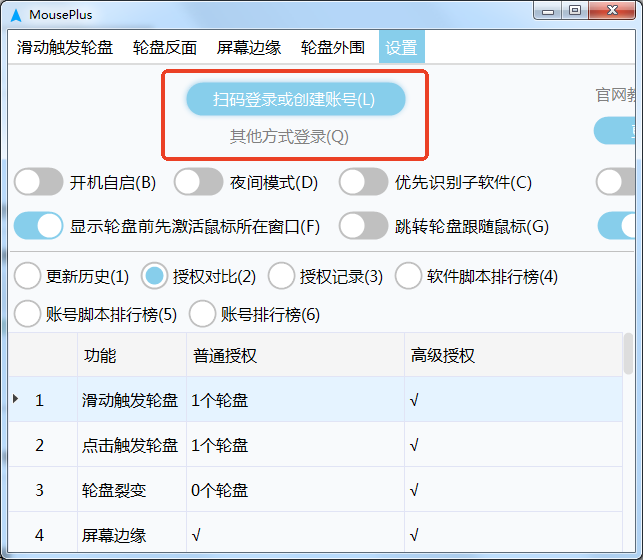Select the 轮盘裂变 table cell
Viewport: 643px width, 560px height.
[132, 490]
